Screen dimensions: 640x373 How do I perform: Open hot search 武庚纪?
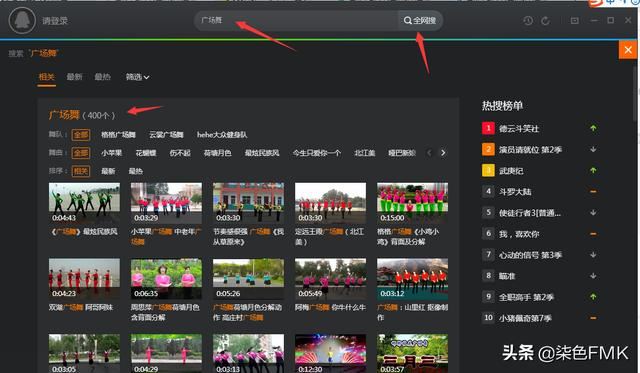[x=511, y=171]
